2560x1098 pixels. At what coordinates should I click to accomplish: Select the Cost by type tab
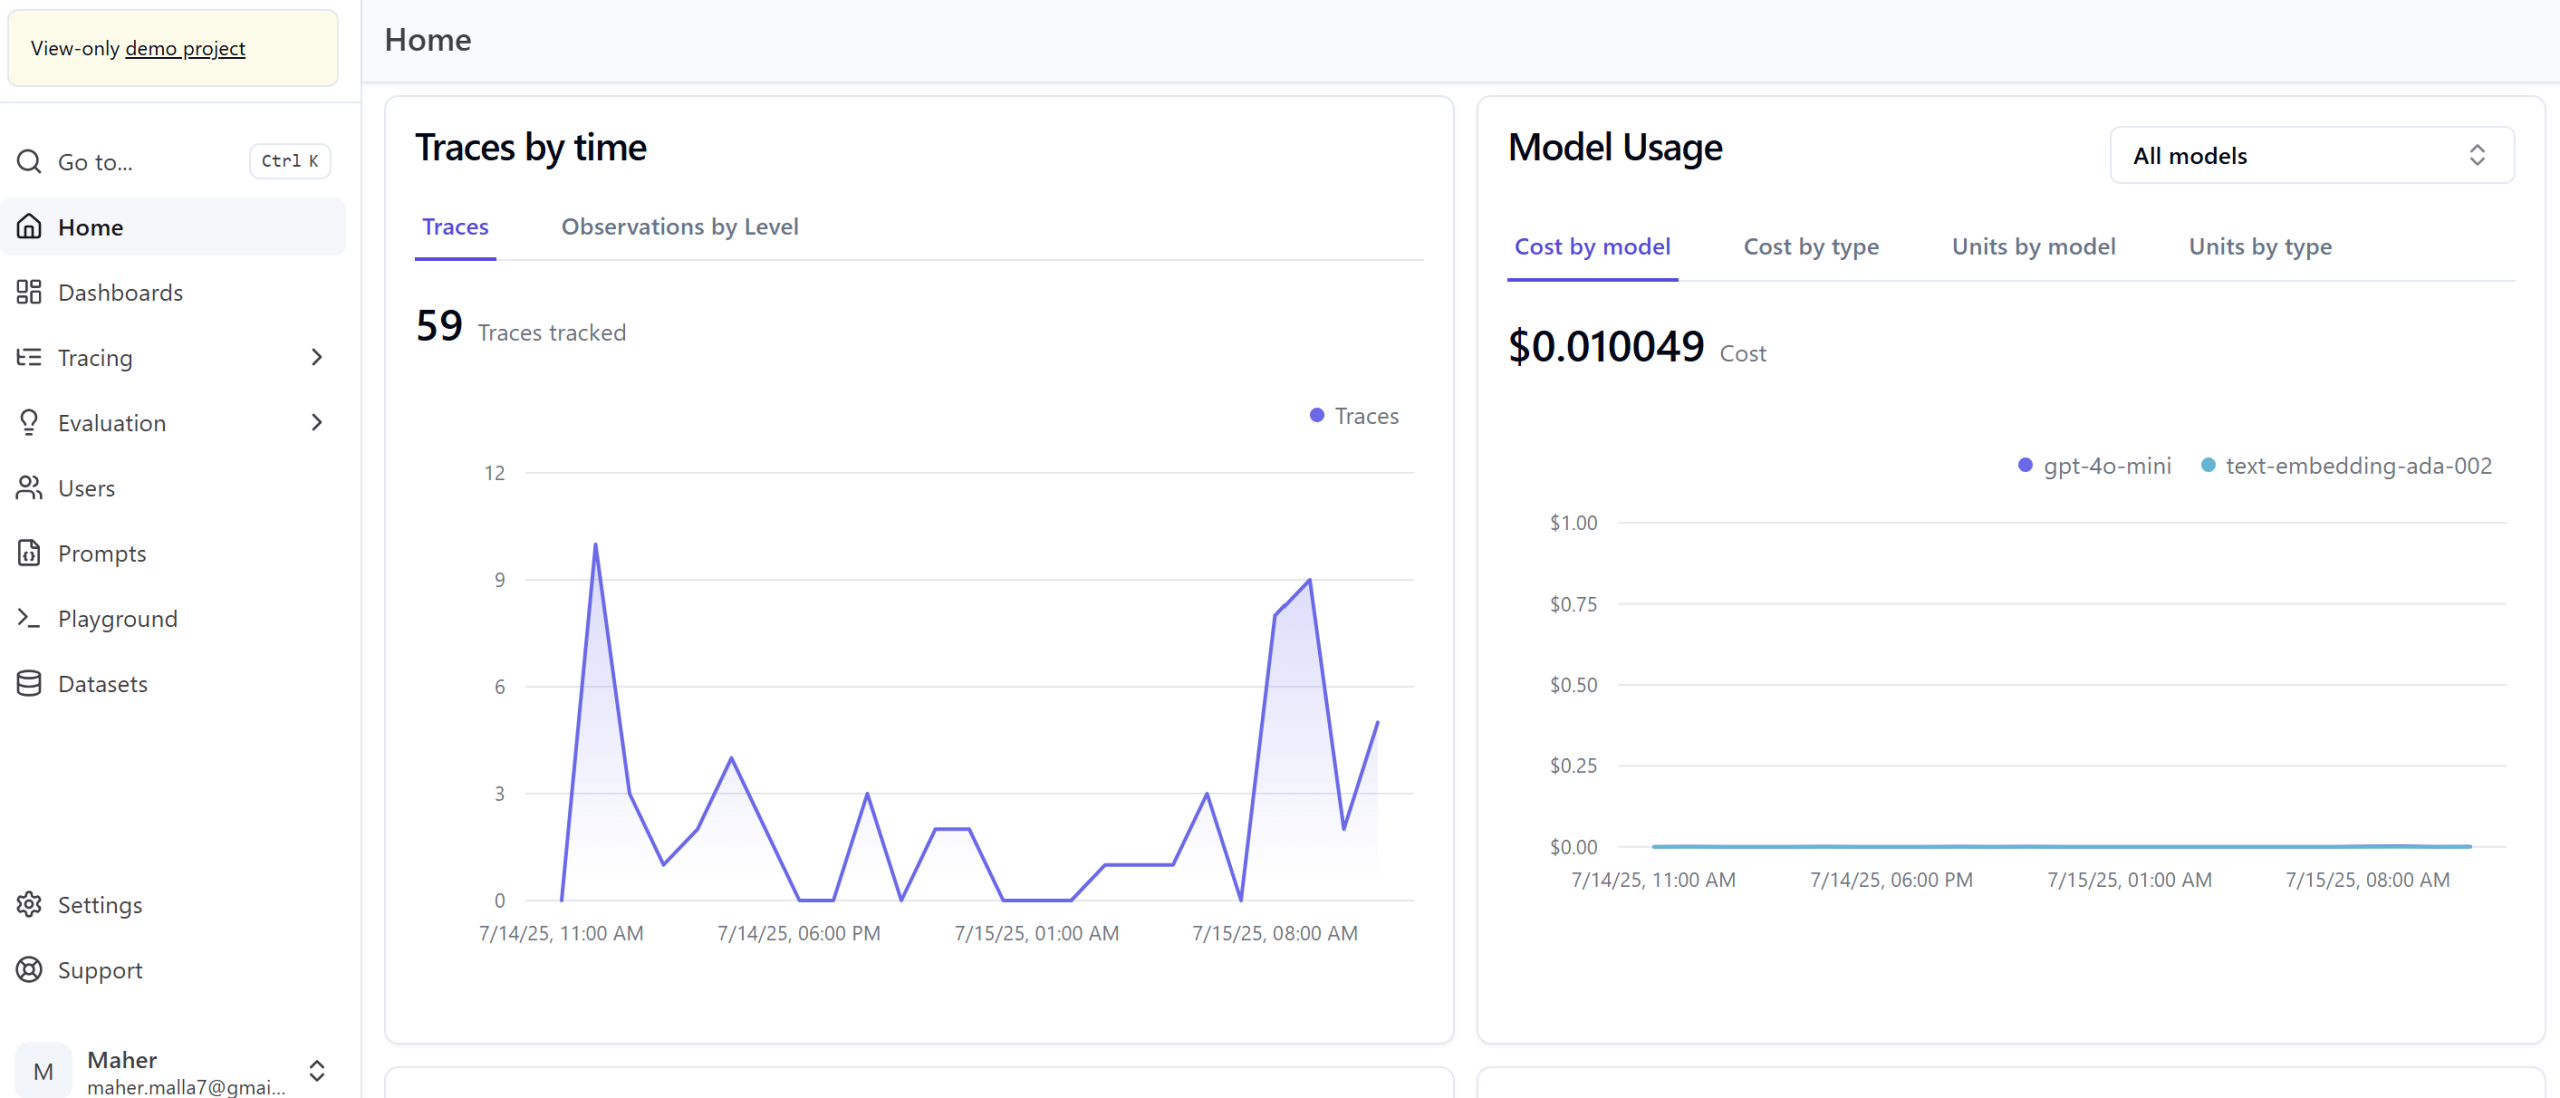pos(1810,247)
